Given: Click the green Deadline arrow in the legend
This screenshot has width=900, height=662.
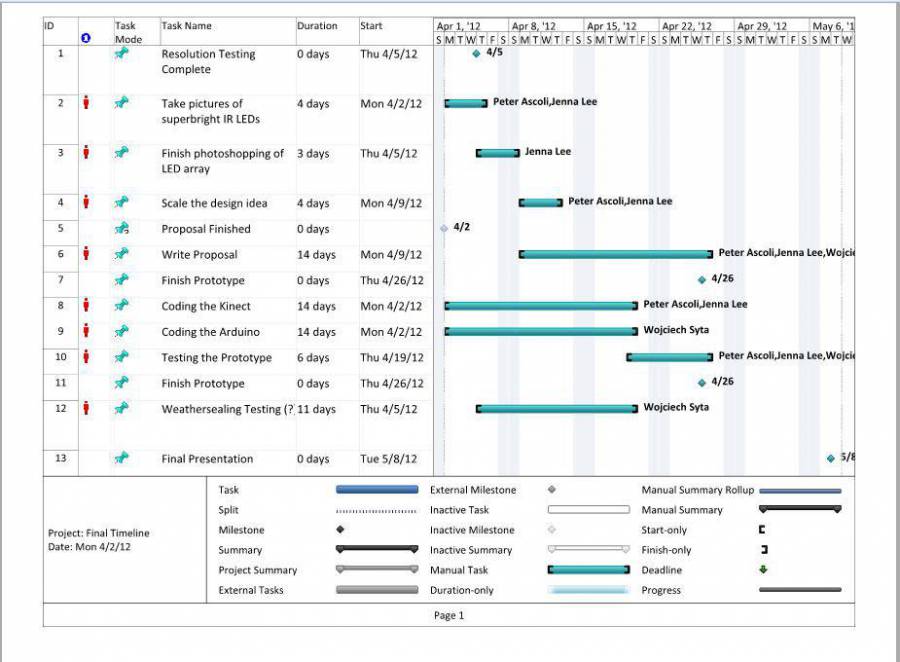Looking at the screenshot, I should coord(763,570).
